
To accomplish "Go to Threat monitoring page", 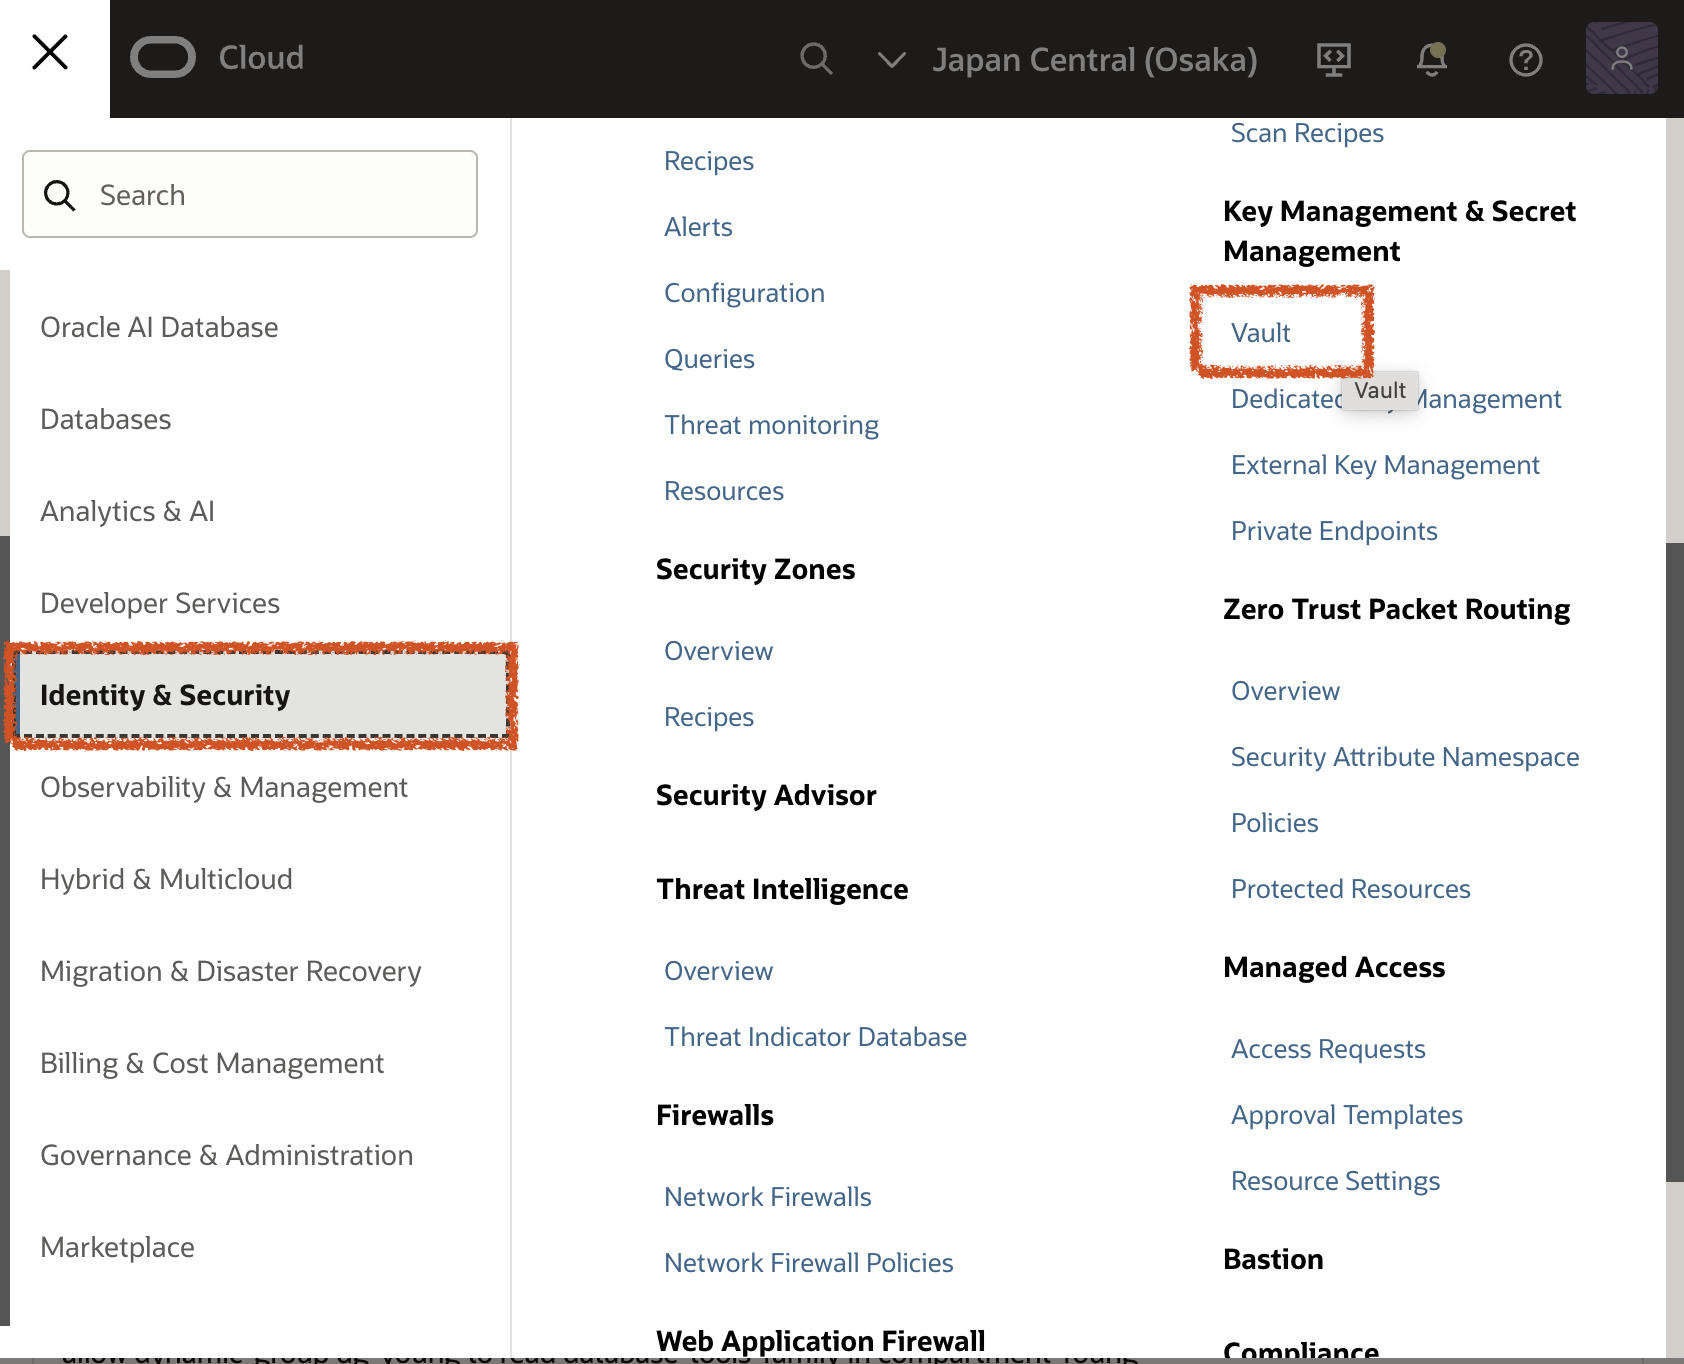I will (771, 425).
